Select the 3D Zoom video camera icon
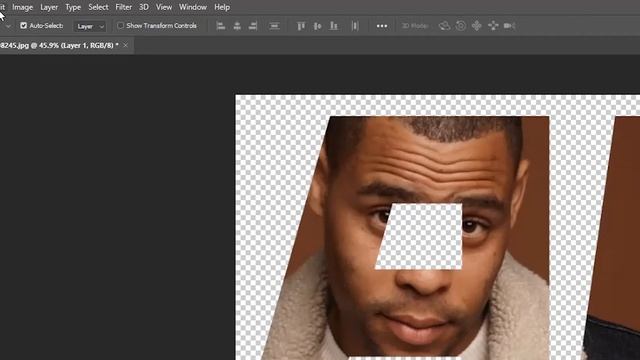This screenshot has width=640, height=360. coord(509,26)
